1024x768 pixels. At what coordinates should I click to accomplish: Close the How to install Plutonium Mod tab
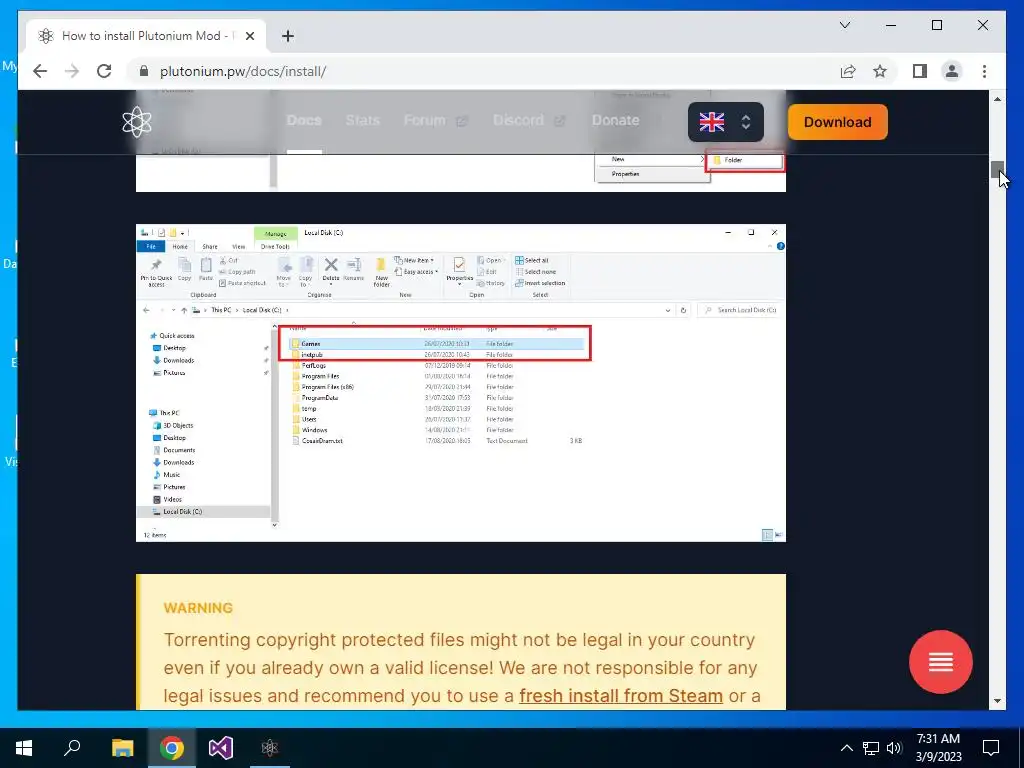click(x=249, y=36)
